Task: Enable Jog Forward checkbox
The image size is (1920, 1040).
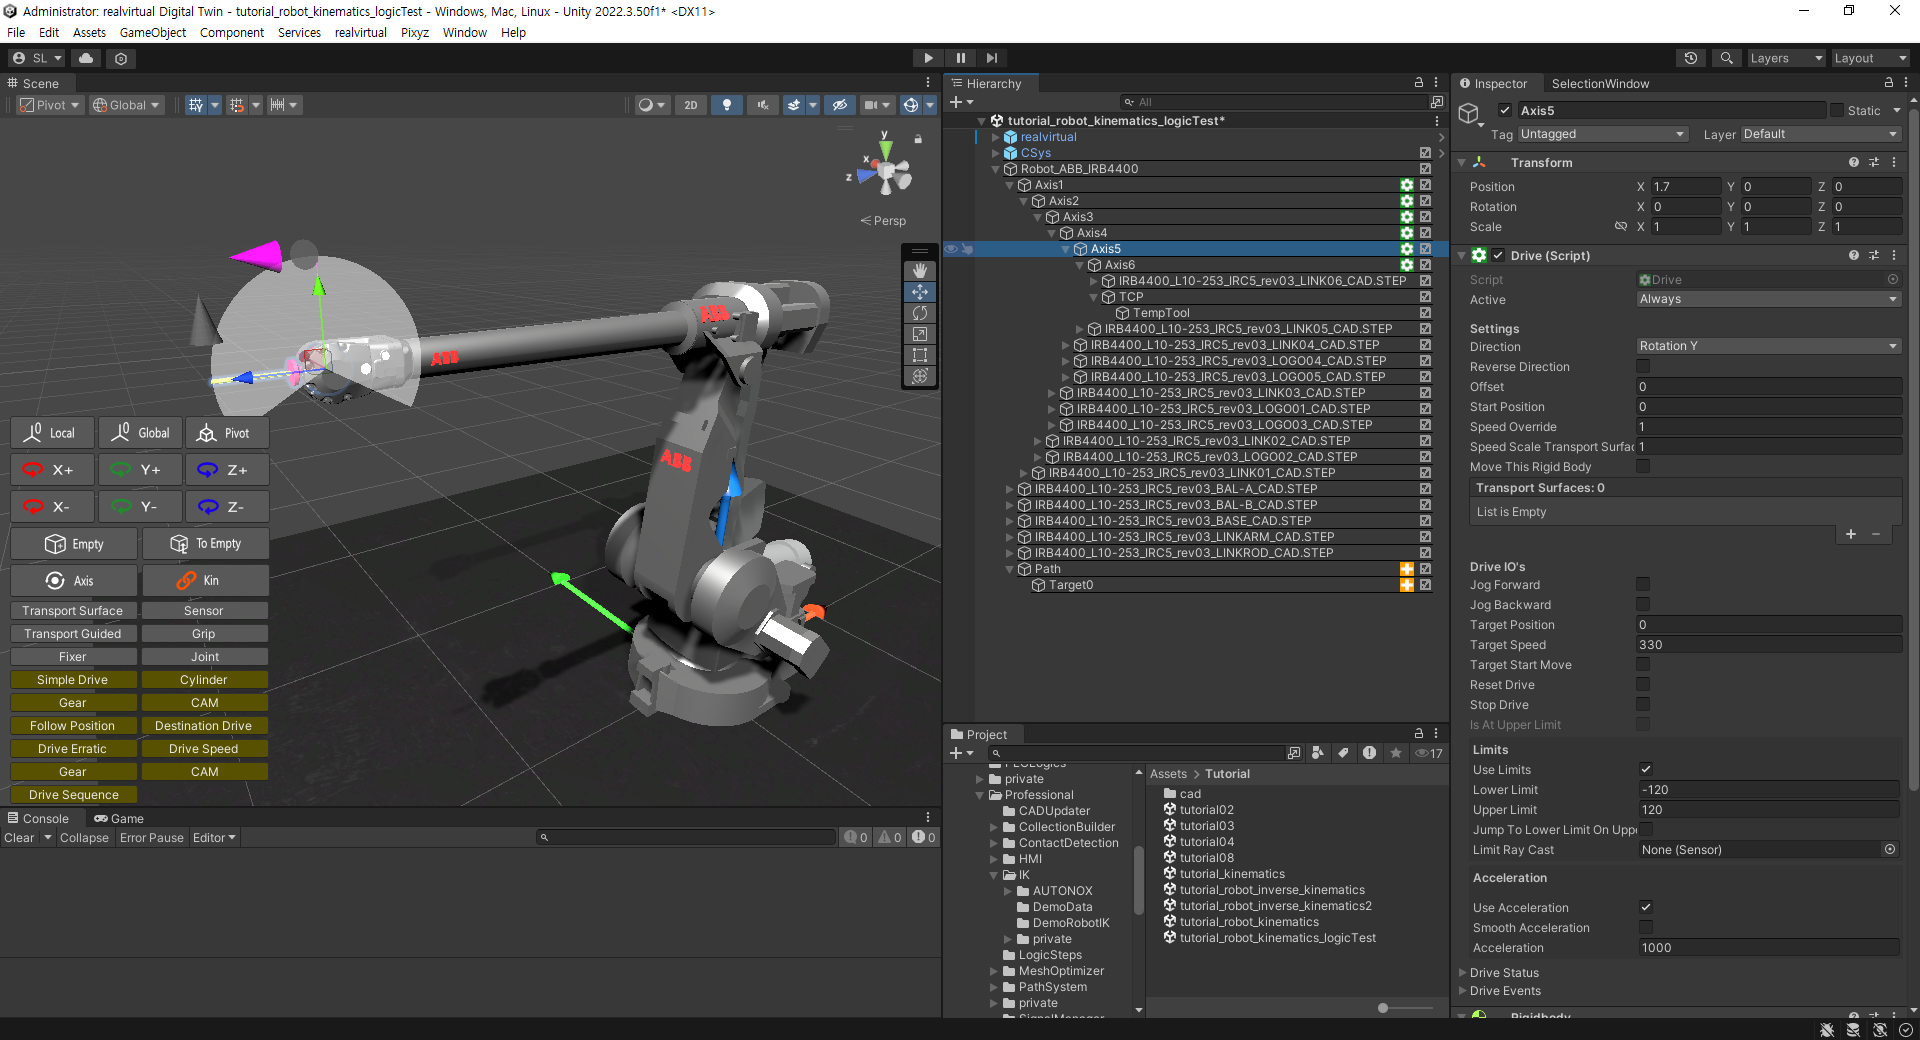Action: point(1643,585)
